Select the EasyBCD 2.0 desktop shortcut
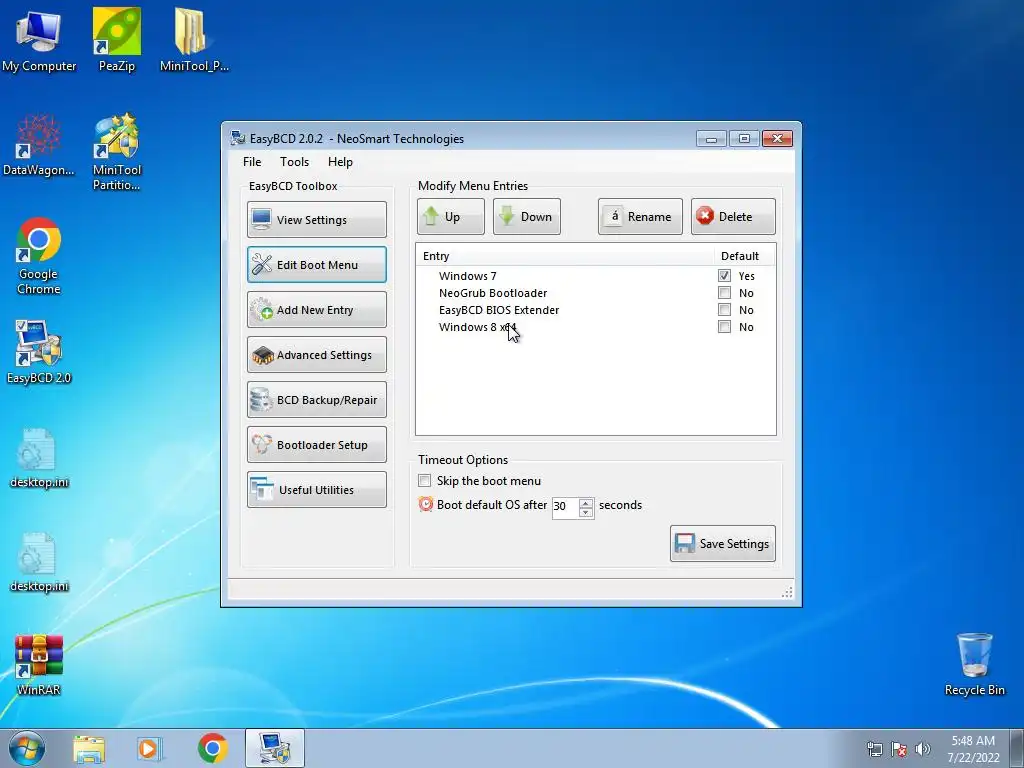Screen dimensions: 1024x768 click(39, 353)
